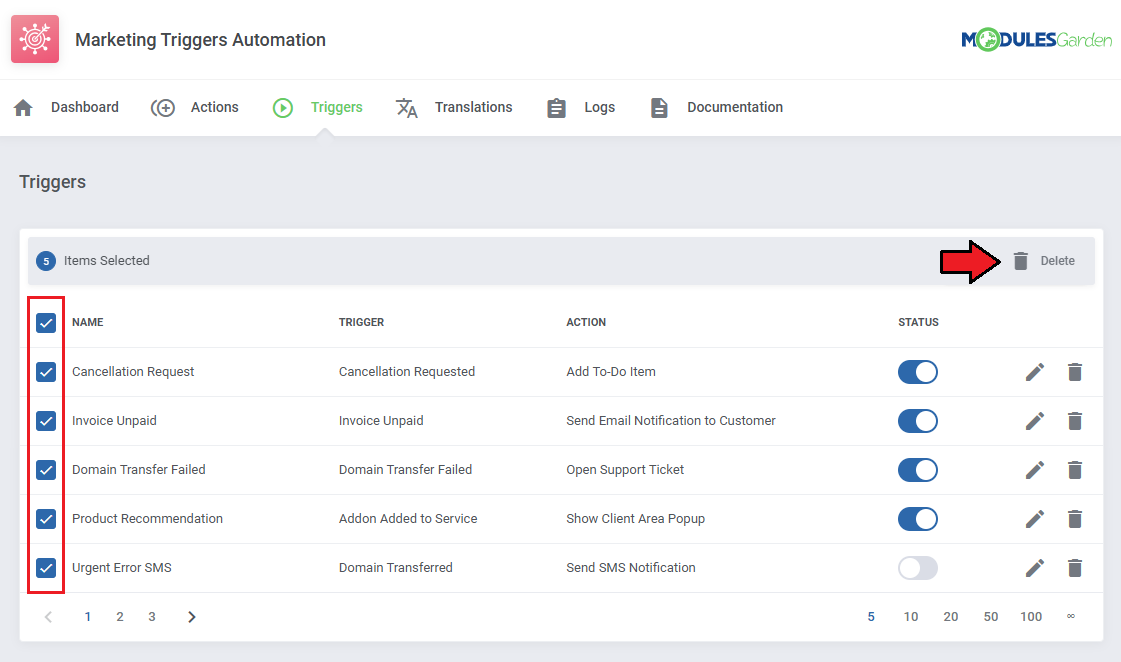Edit the Cancellation Request trigger

click(x=1034, y=372)
